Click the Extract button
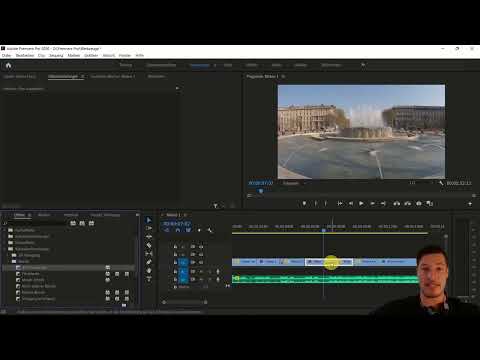This screenshot has width=480, height=360. coord(408,203)
